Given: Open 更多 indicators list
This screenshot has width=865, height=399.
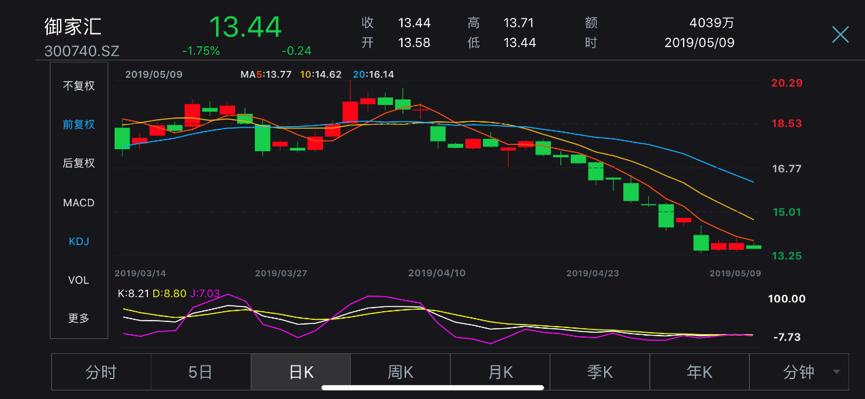Looking at the screenshot, I should click(x=78, y=318).
